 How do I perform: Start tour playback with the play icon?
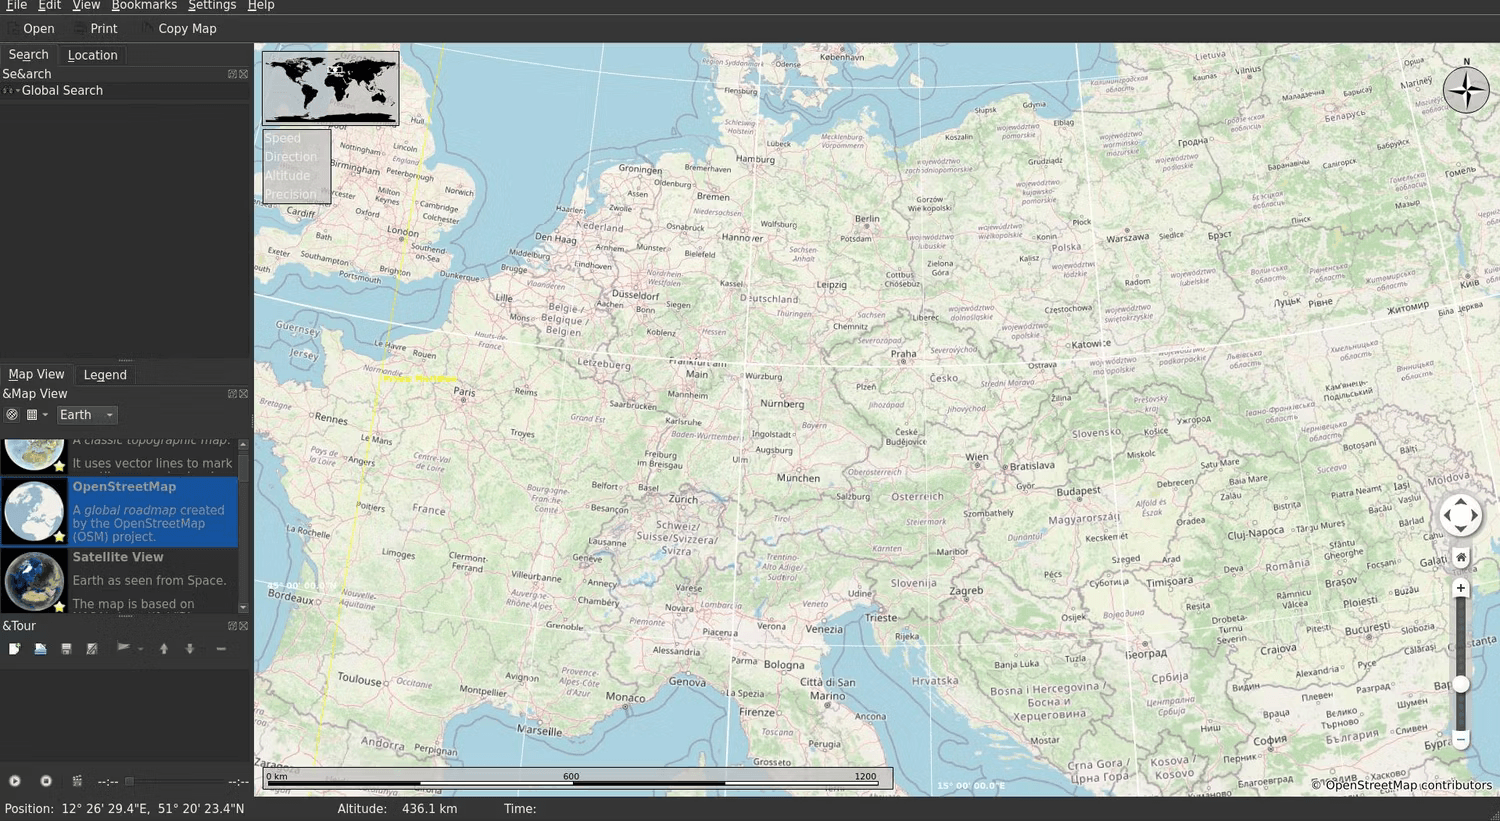pos(15,781)
